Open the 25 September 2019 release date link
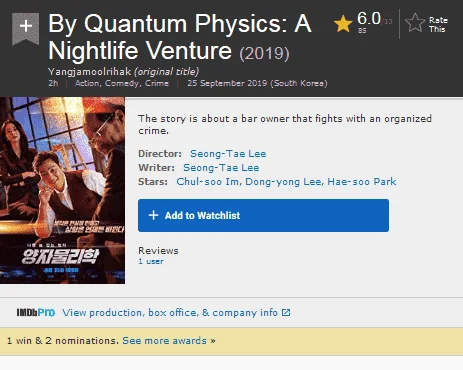The width and height of the screenshot is (463, 370). (x=257, y=83)
